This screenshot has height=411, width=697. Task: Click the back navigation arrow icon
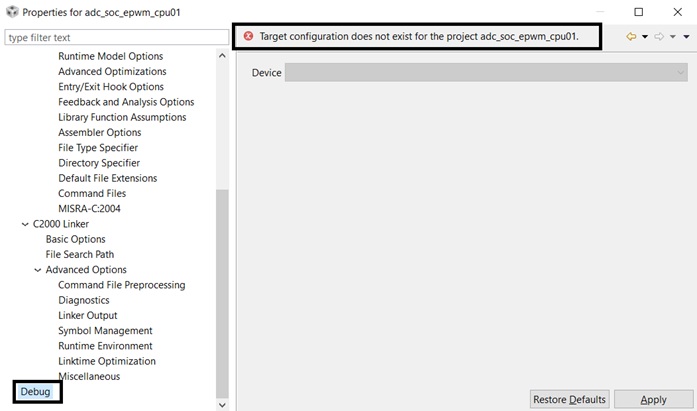(x=631, y=36)
